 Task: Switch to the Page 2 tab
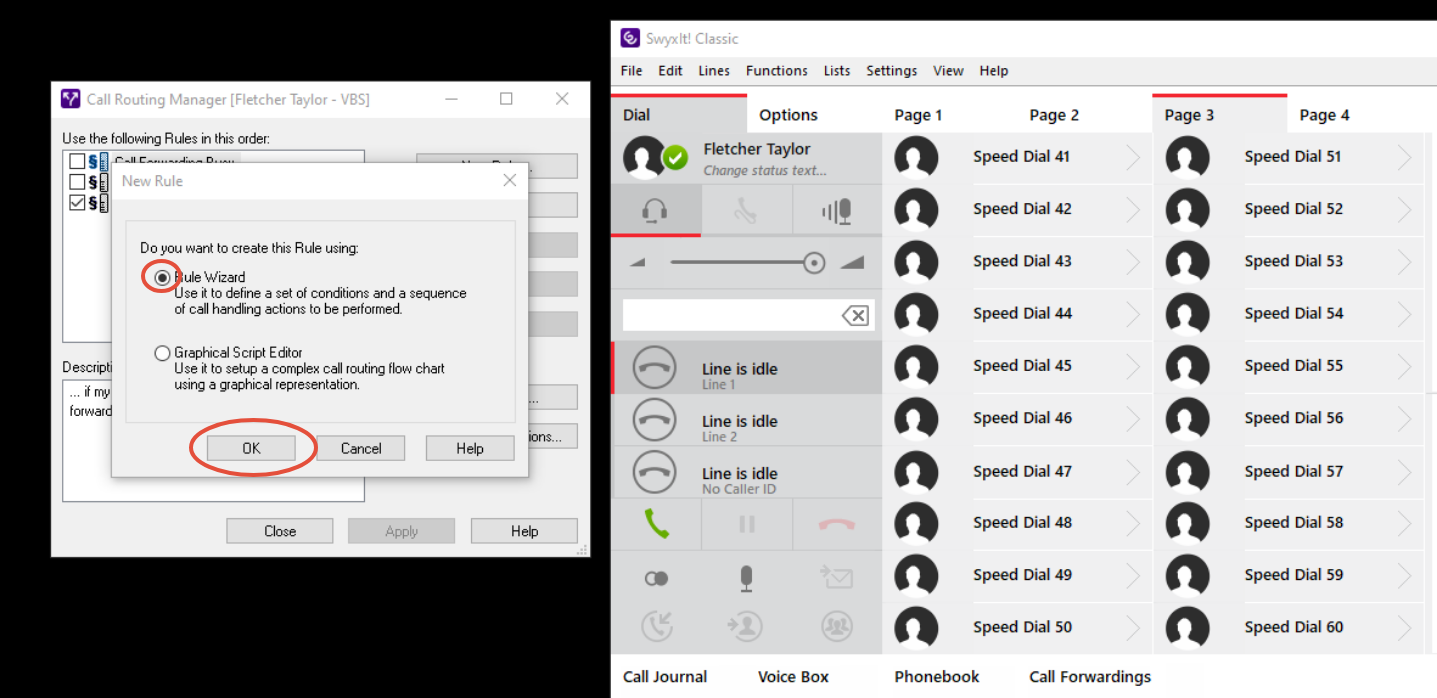click(1054, 115)
